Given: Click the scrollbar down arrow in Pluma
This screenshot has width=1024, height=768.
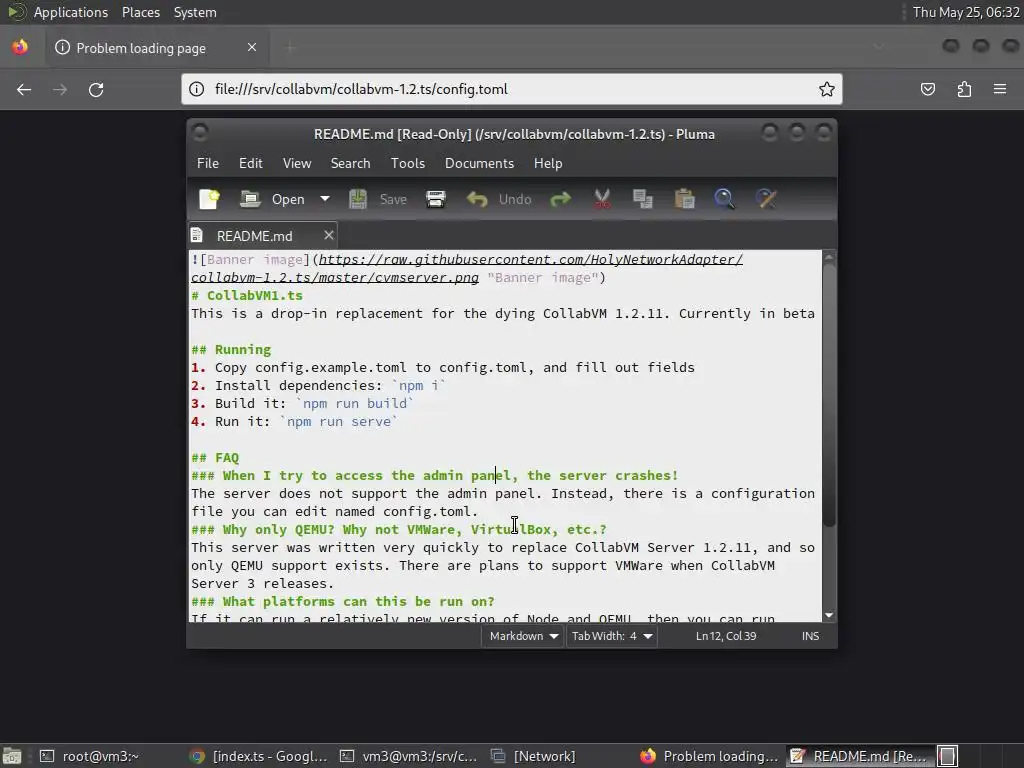Looking at the screenshot, I should (x=829, y=615).
